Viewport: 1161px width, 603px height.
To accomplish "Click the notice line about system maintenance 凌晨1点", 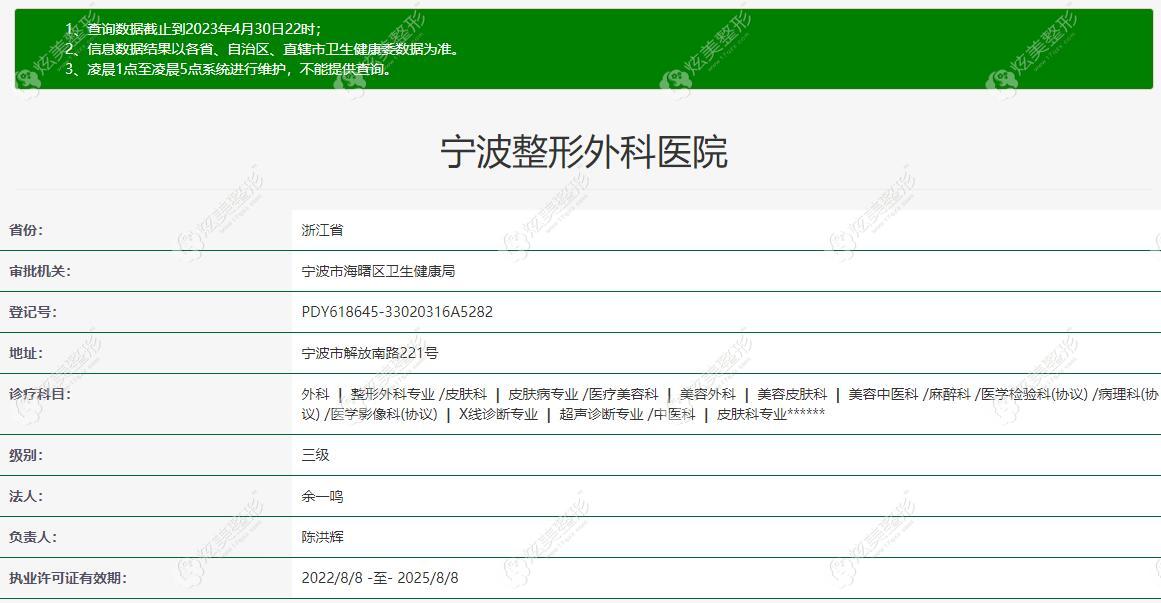I will 228,70.
